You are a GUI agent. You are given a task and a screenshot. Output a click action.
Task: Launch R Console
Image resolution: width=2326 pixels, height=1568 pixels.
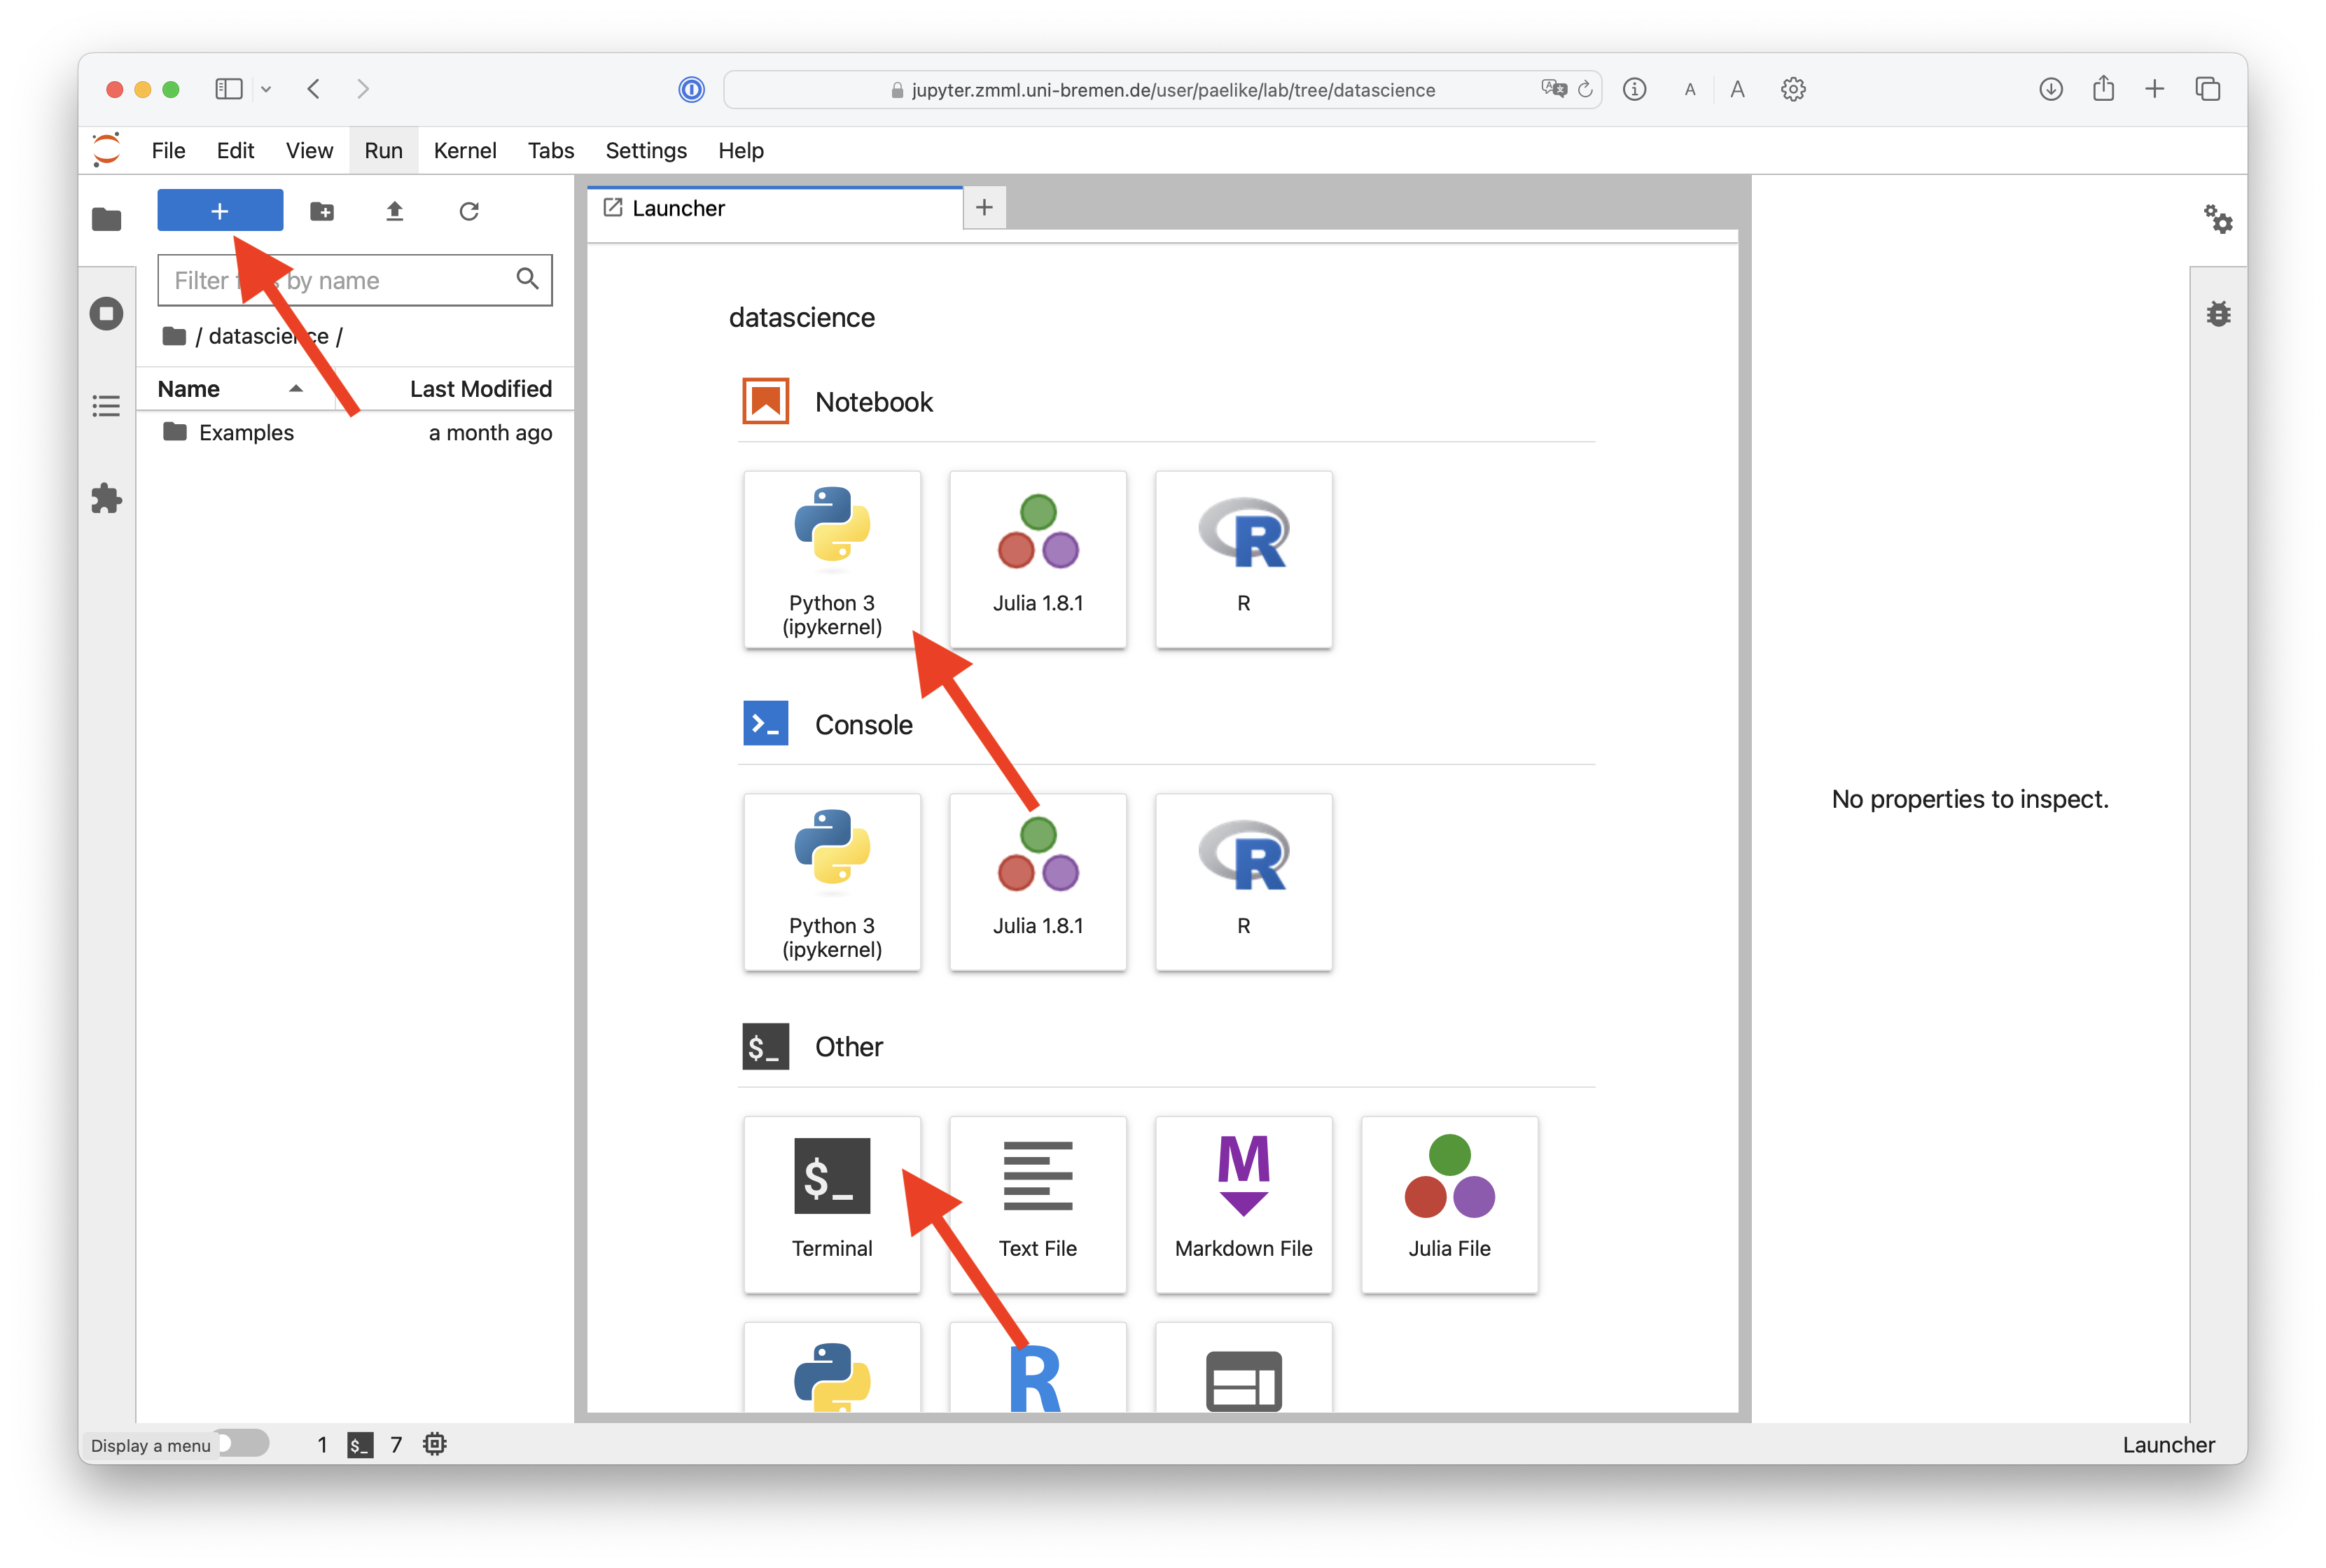pos(1243,882)
